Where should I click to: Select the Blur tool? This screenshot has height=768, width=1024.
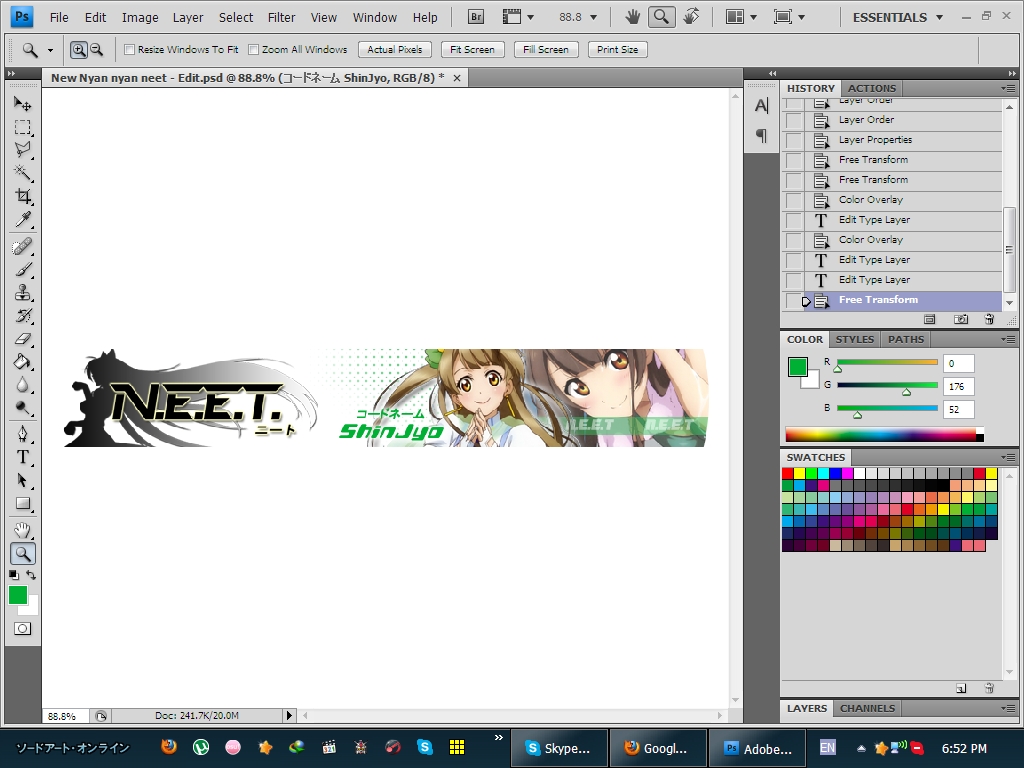pyautogui.click(x=23, y=385)
